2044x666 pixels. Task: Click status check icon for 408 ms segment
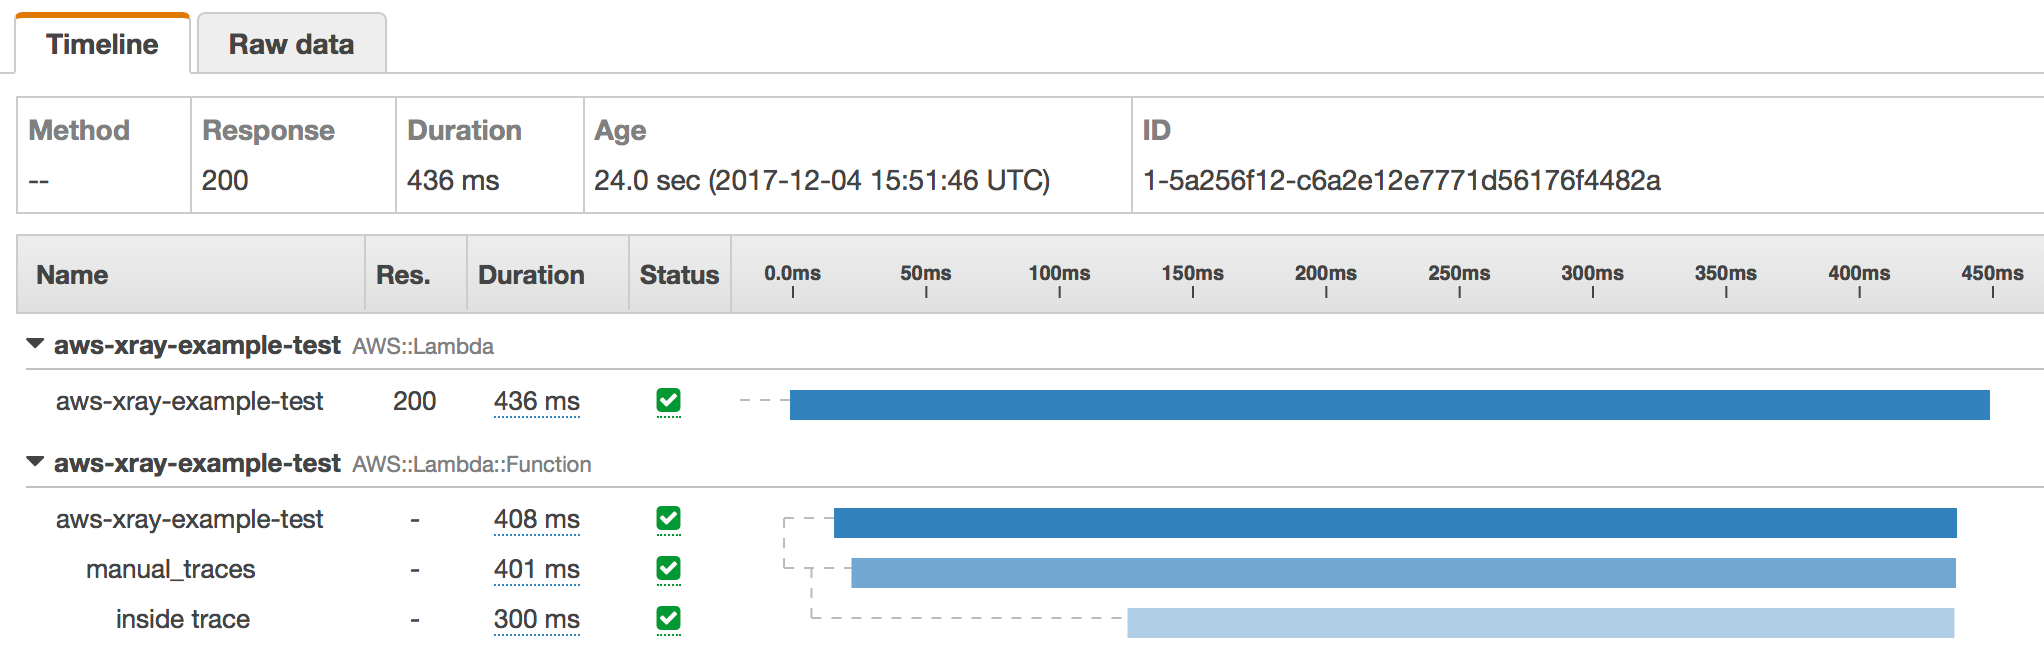point(668,519)
